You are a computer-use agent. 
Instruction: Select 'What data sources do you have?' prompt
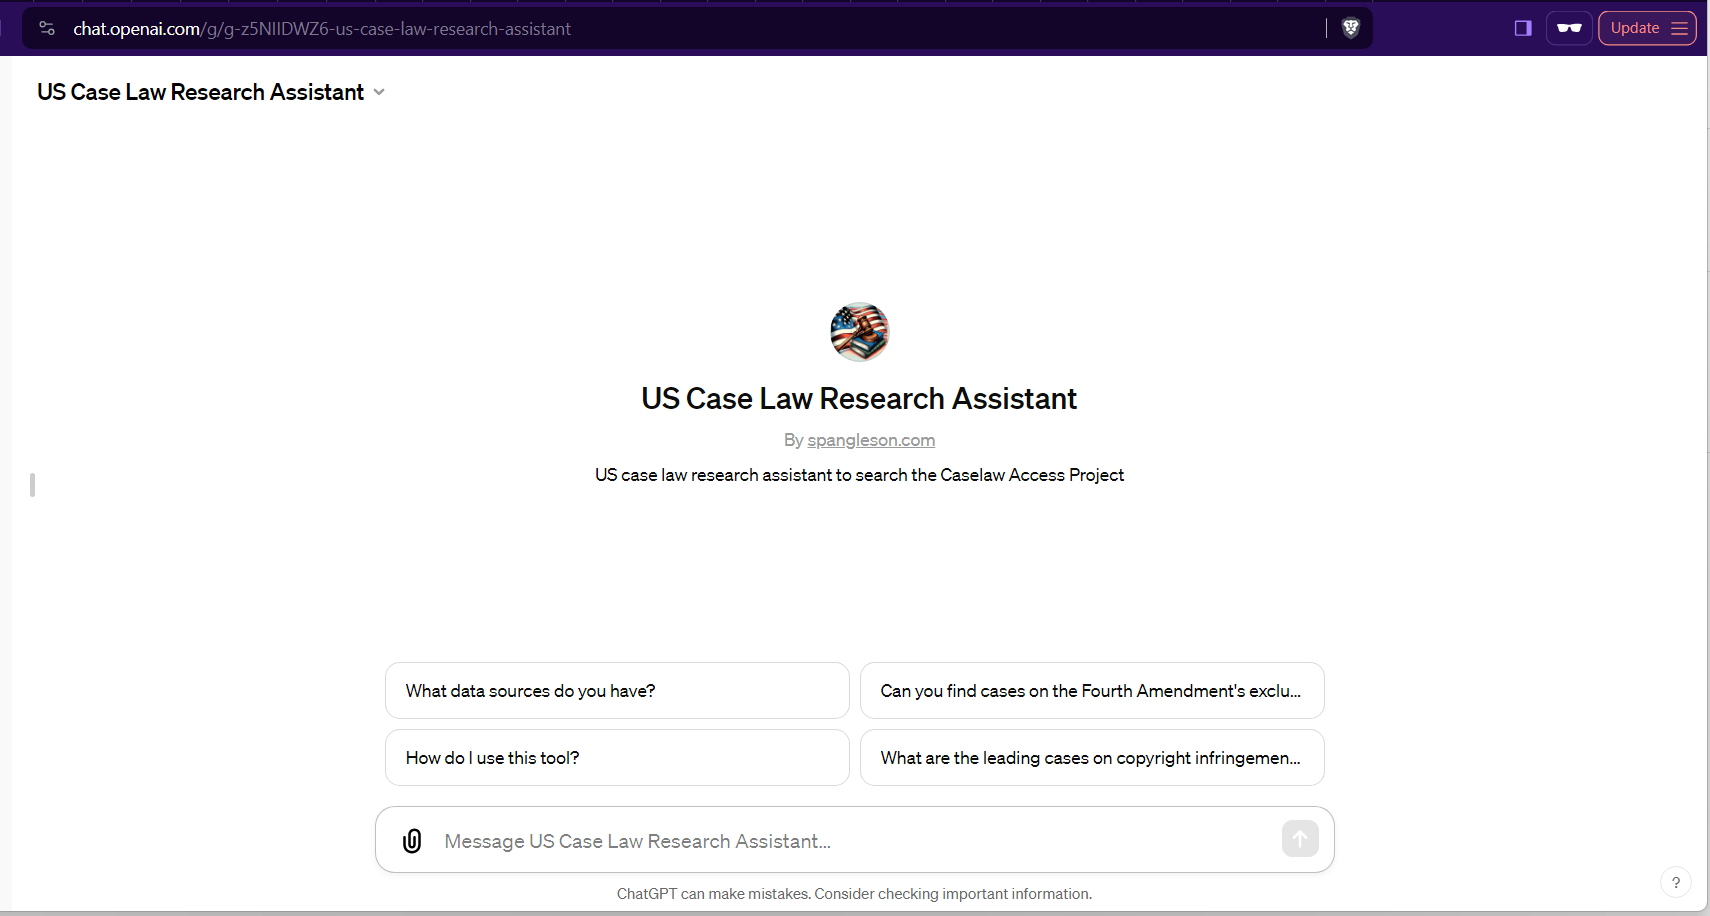617,691
